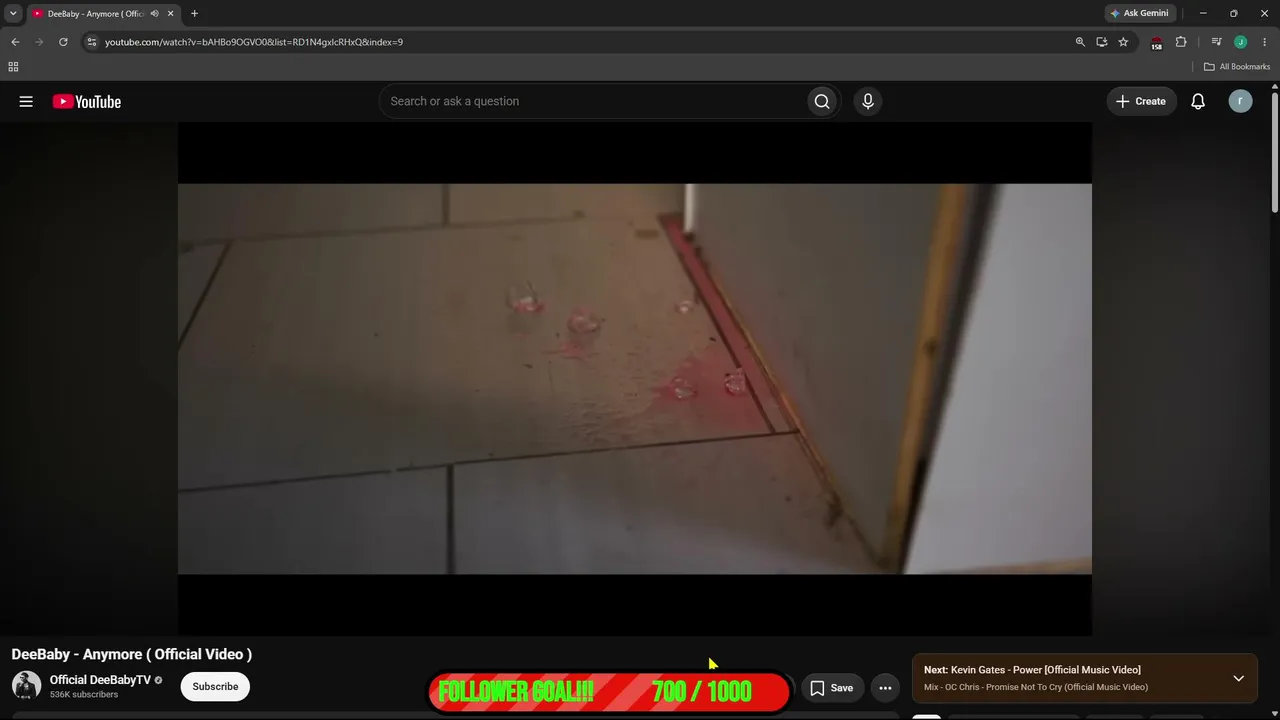The width and height of the screenshot is (1280, 720).
Task: Open the media controls icon
Action: click(1216, 42)
